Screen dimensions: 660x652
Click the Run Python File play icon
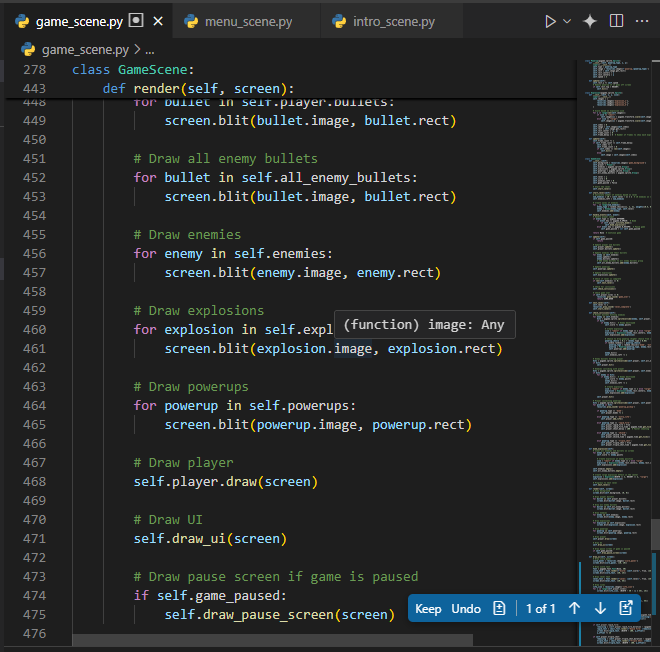tap(549, 21)
